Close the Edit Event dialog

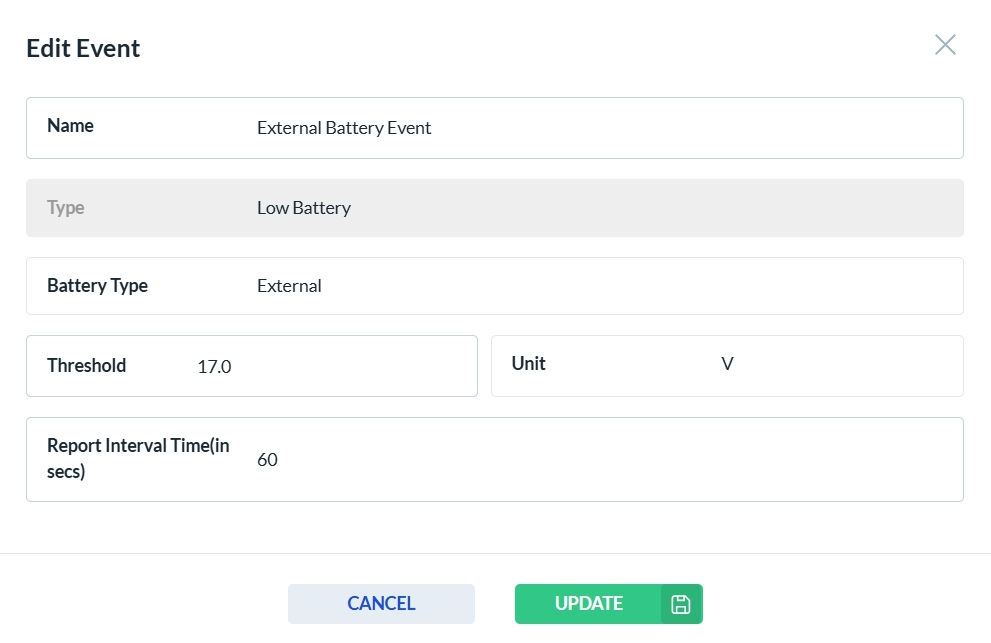click(x=945, y=45)
